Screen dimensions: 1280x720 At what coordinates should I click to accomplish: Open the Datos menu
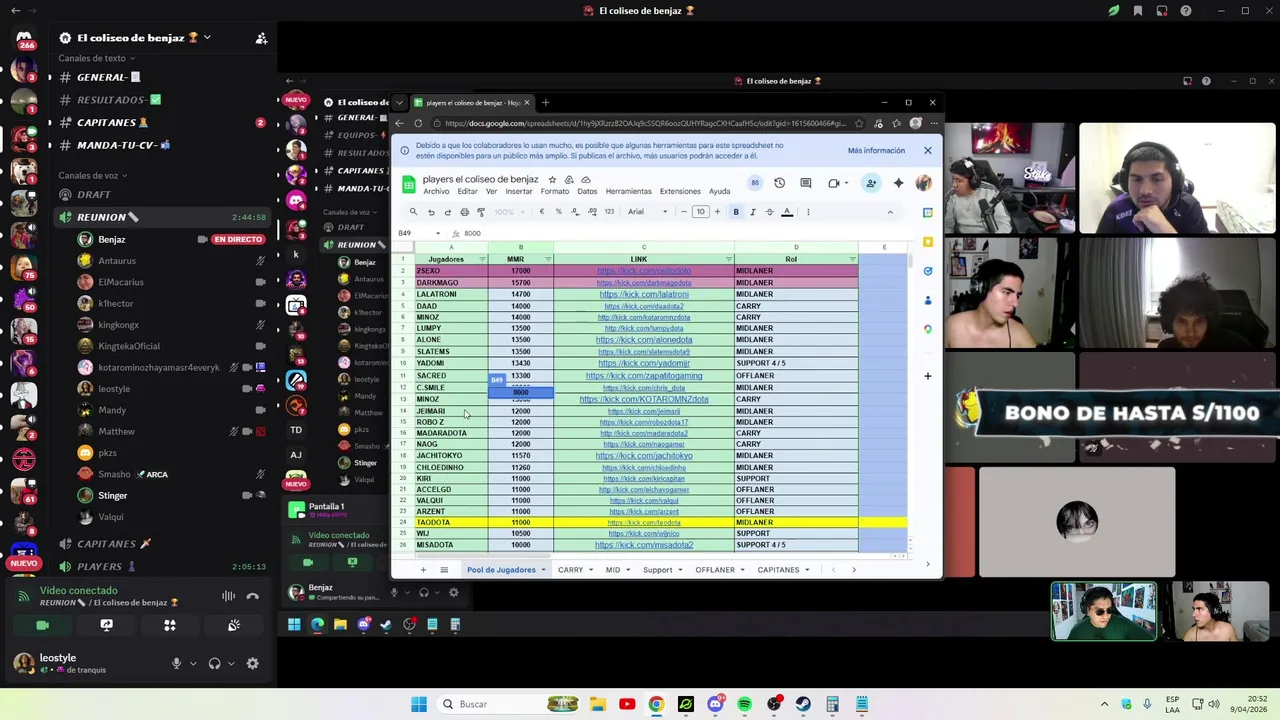(x=587, y=192)
